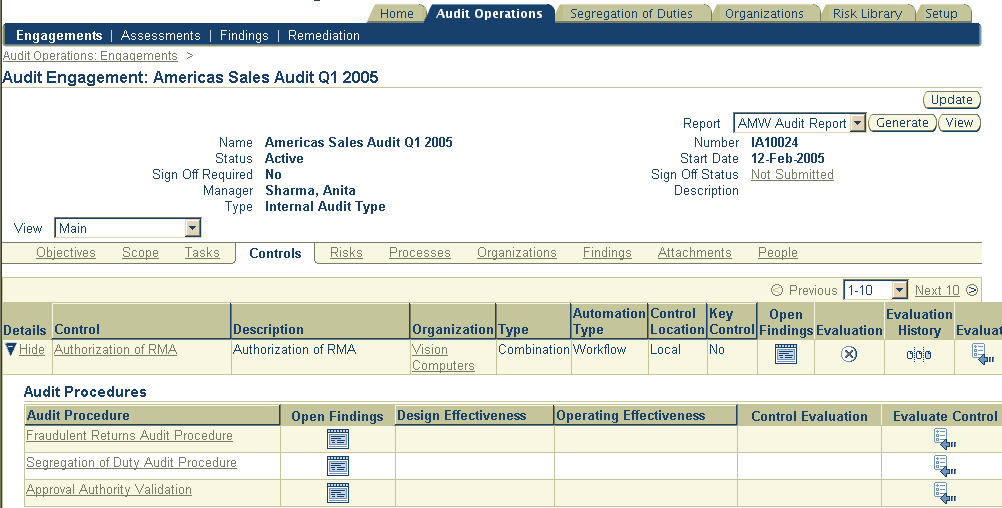This screenshot has height=508, width=1002.
Task: Click the Update button
Action: 952,100
